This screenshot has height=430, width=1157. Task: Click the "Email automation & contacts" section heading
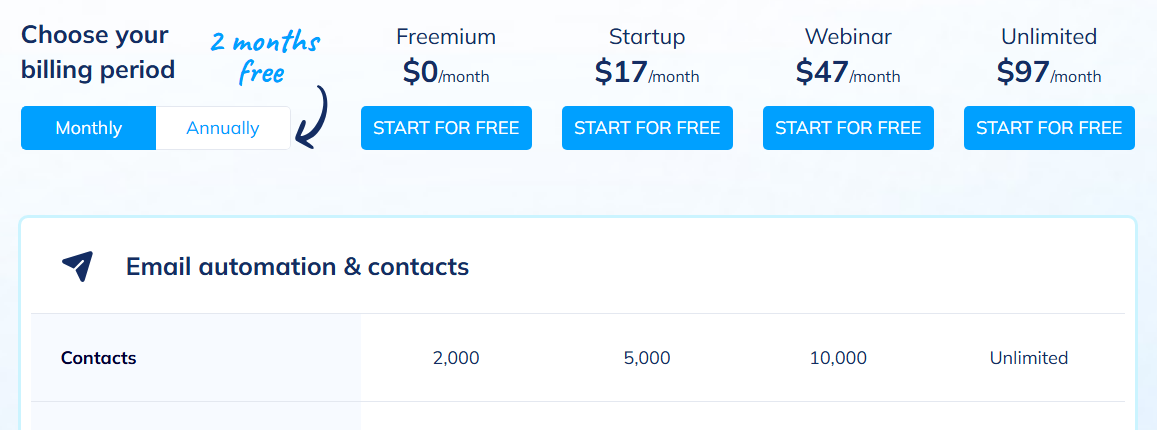(x=297, y=267)
